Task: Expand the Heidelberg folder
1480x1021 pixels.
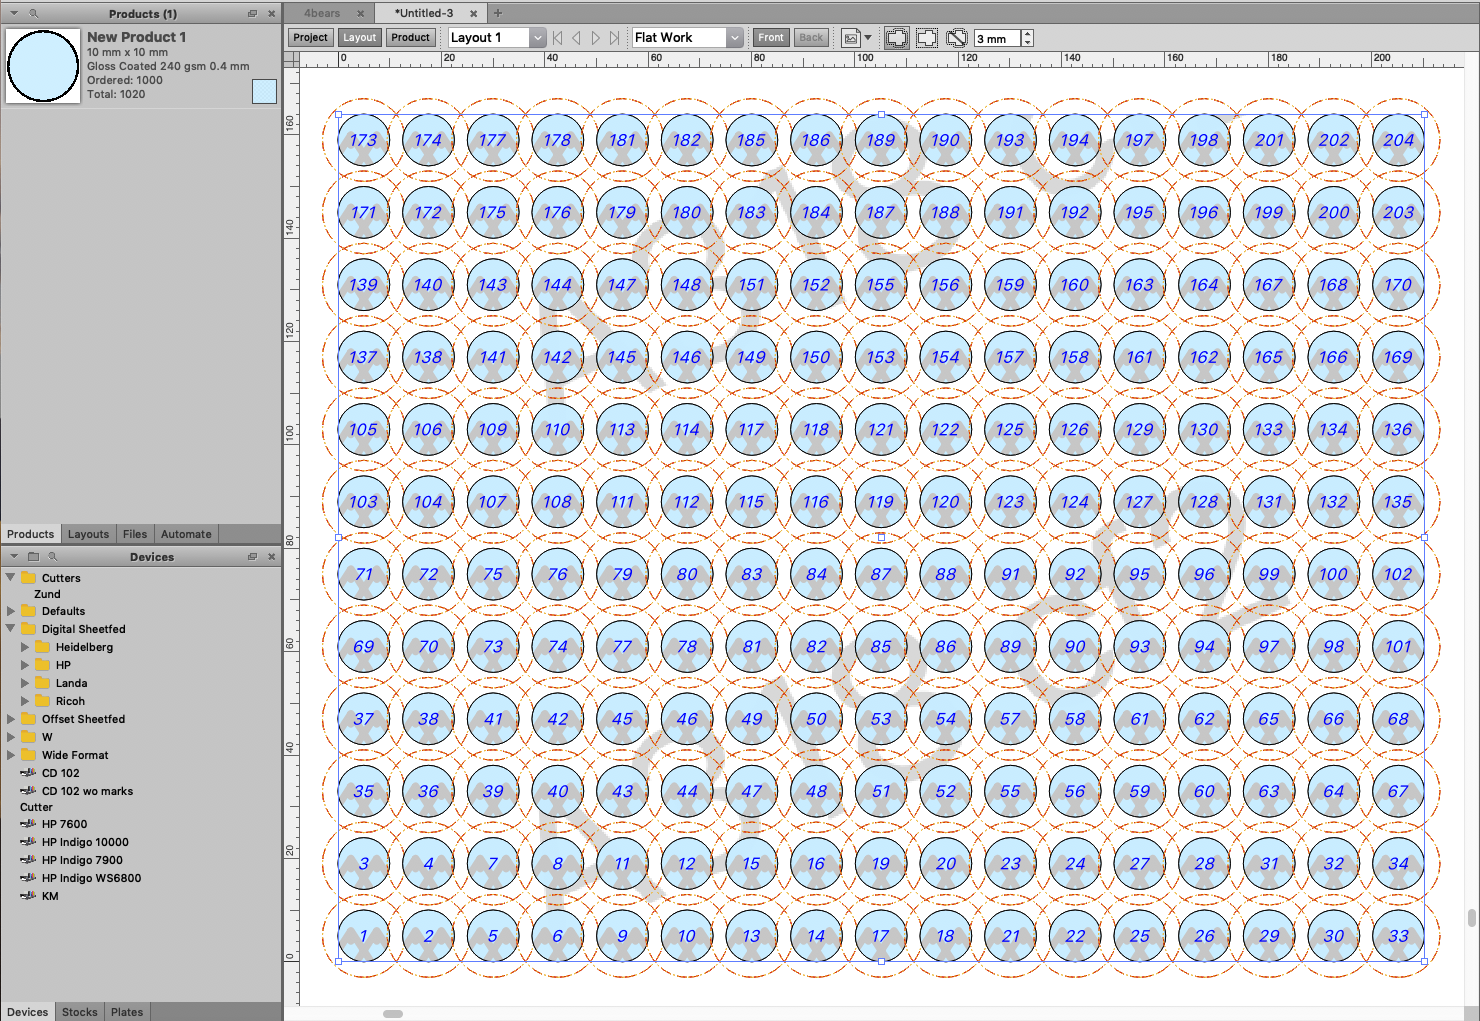Action: (25, 647)
